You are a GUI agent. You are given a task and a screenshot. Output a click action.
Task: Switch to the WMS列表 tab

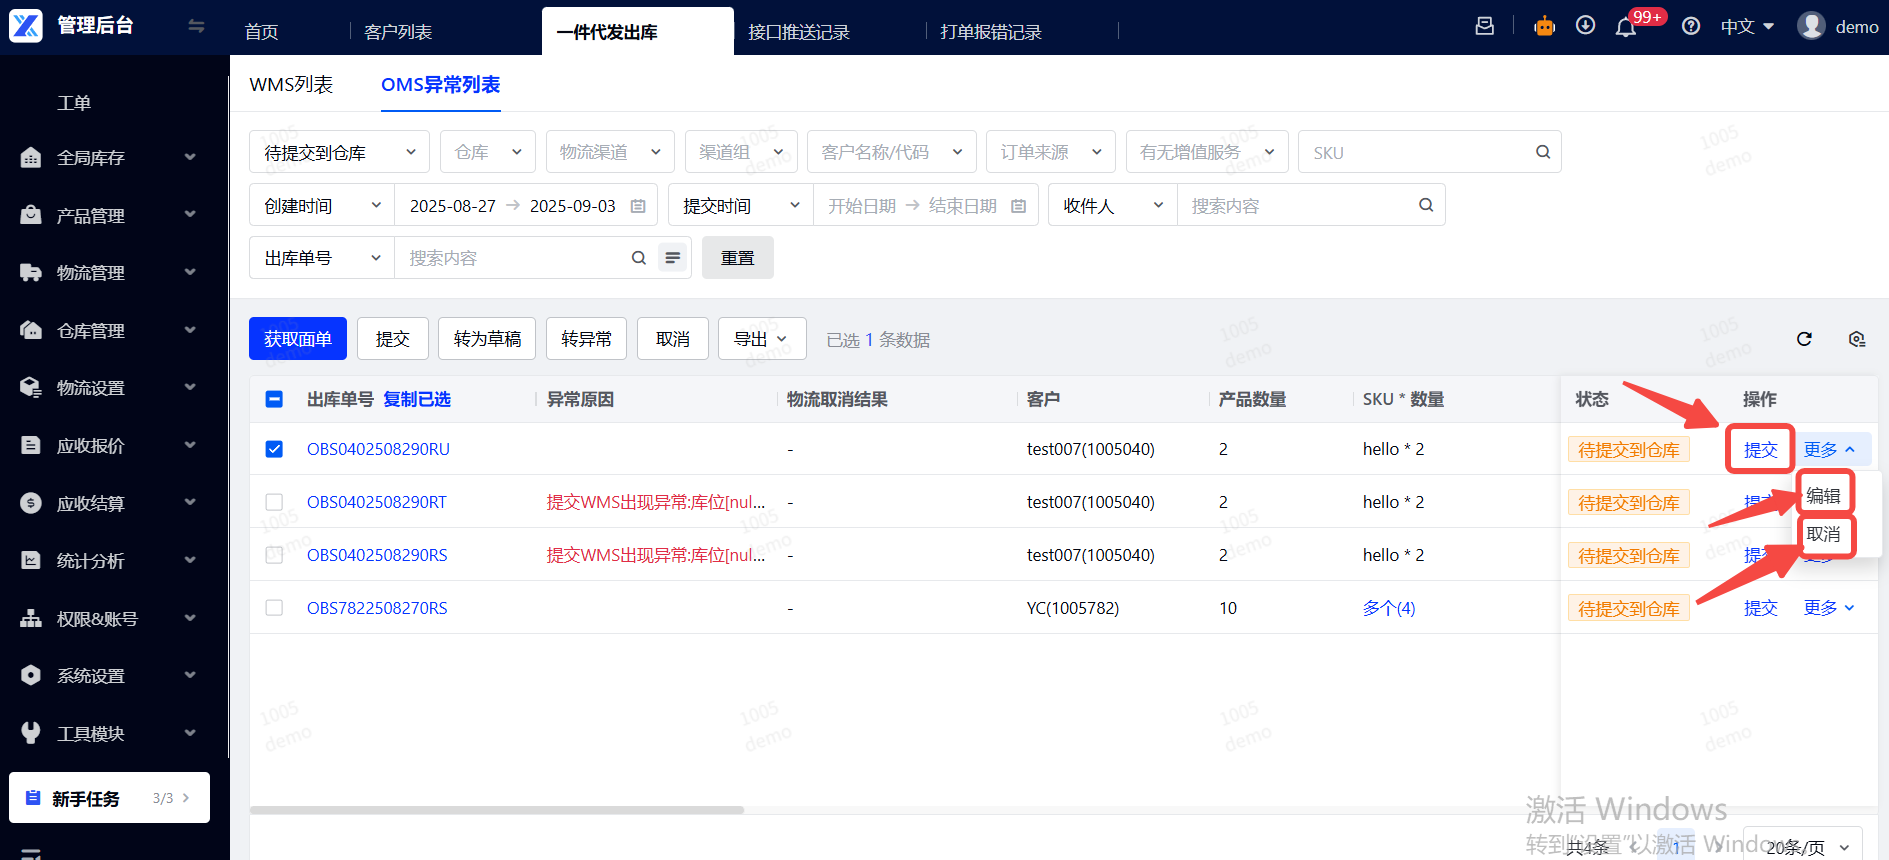click(x=291, y=85)
